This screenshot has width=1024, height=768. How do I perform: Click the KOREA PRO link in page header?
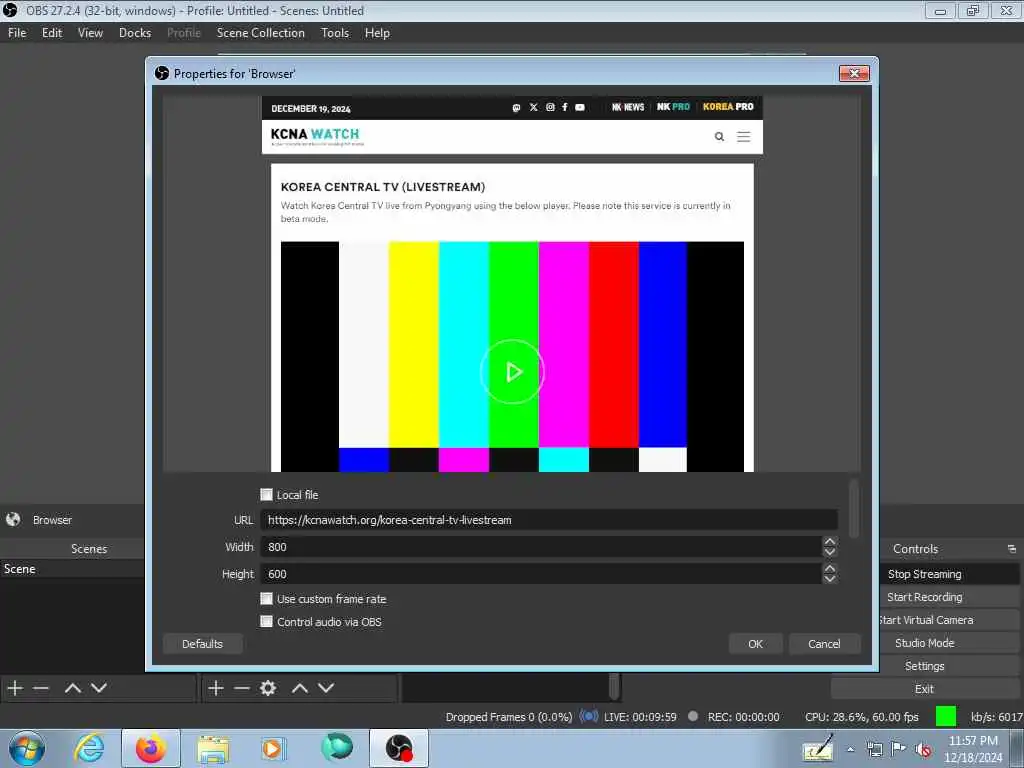pos(728,106)
